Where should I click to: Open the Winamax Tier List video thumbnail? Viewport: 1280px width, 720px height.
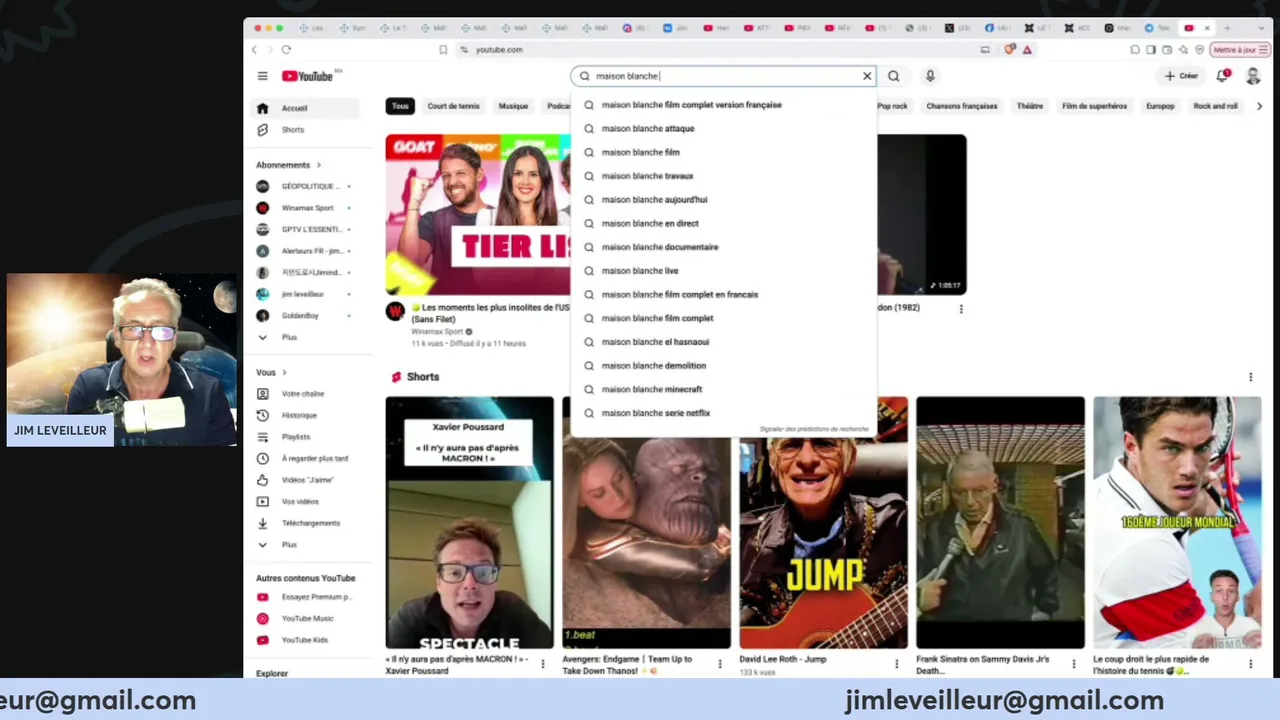click(x=478, y=215)
